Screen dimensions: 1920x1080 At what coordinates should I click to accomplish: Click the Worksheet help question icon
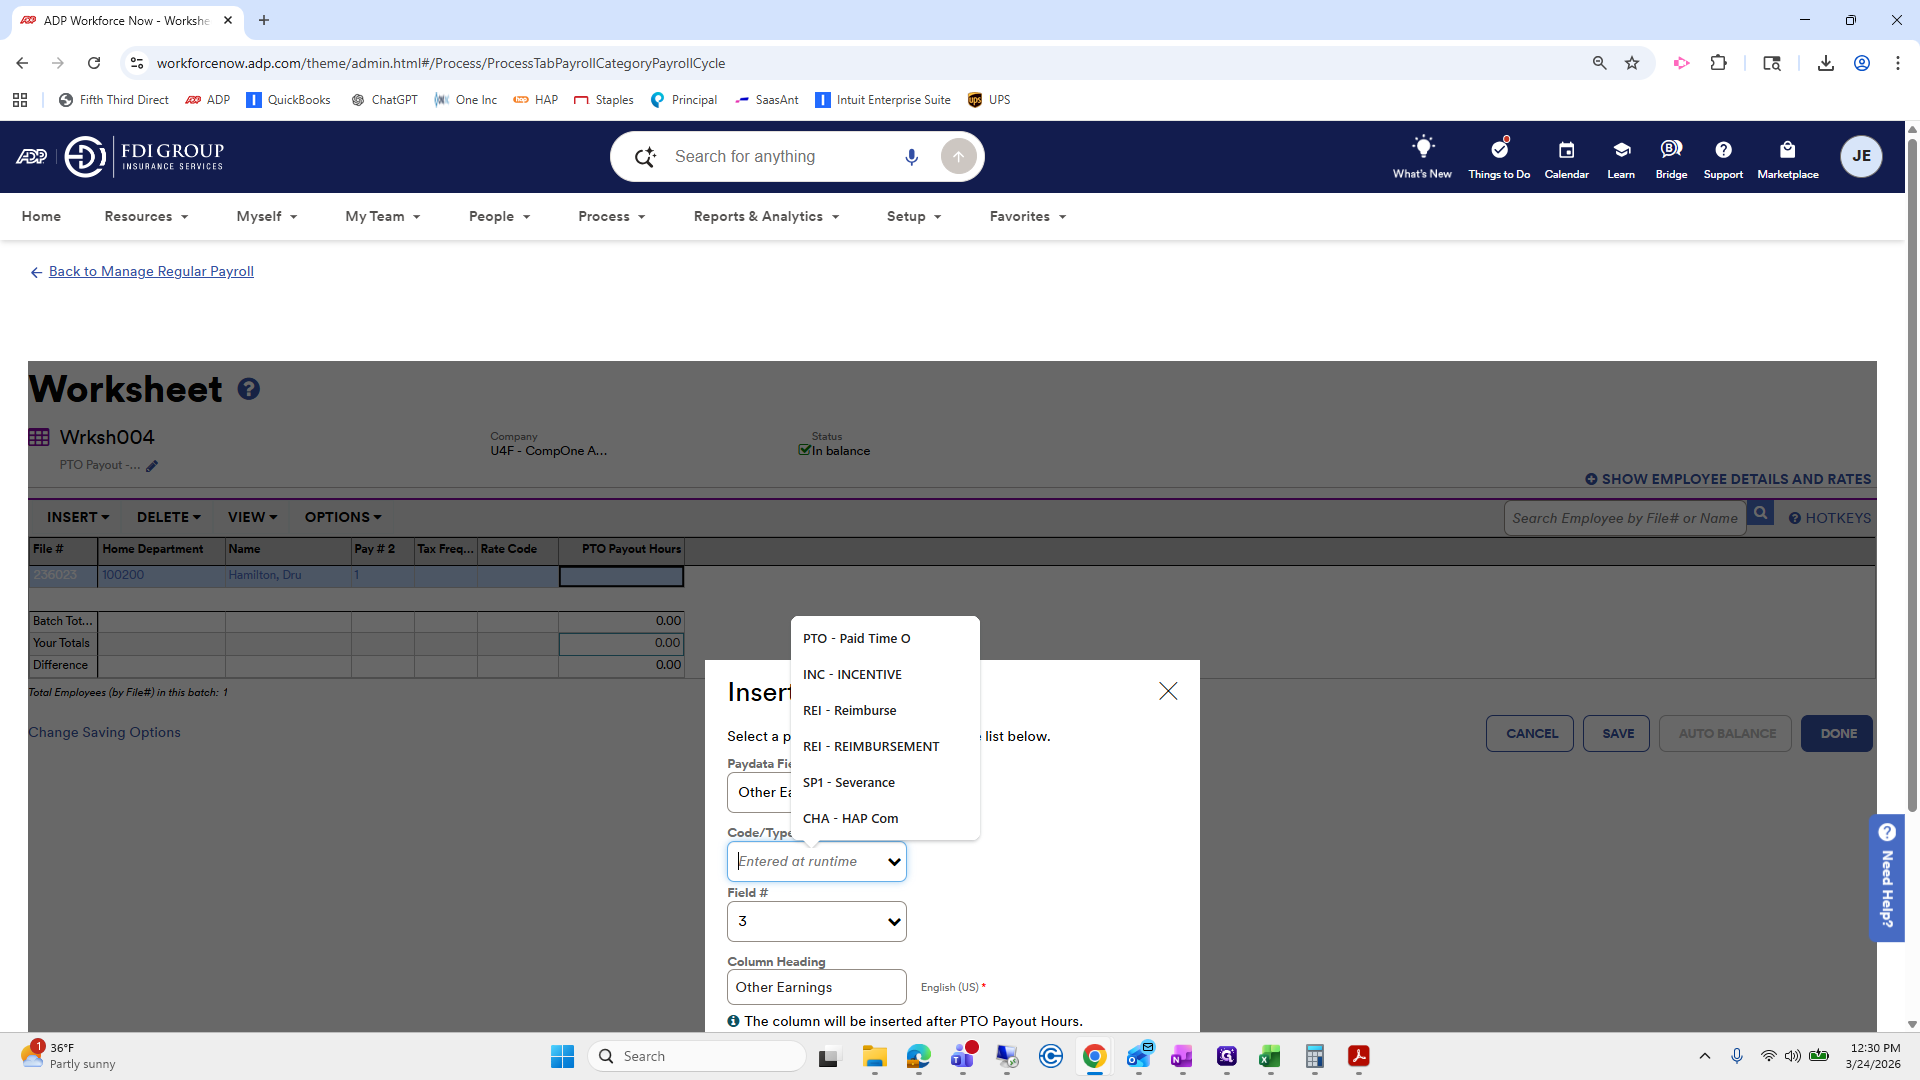pos(249,389)
